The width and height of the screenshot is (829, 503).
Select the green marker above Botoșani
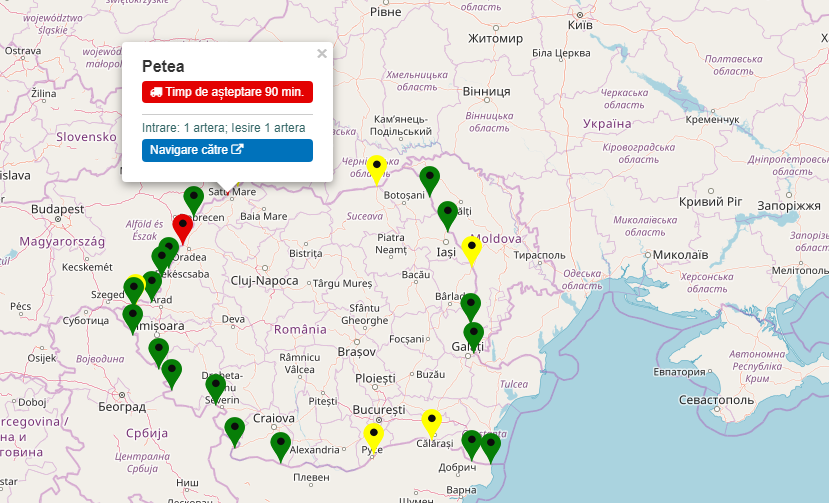click(x=430, y=180)
